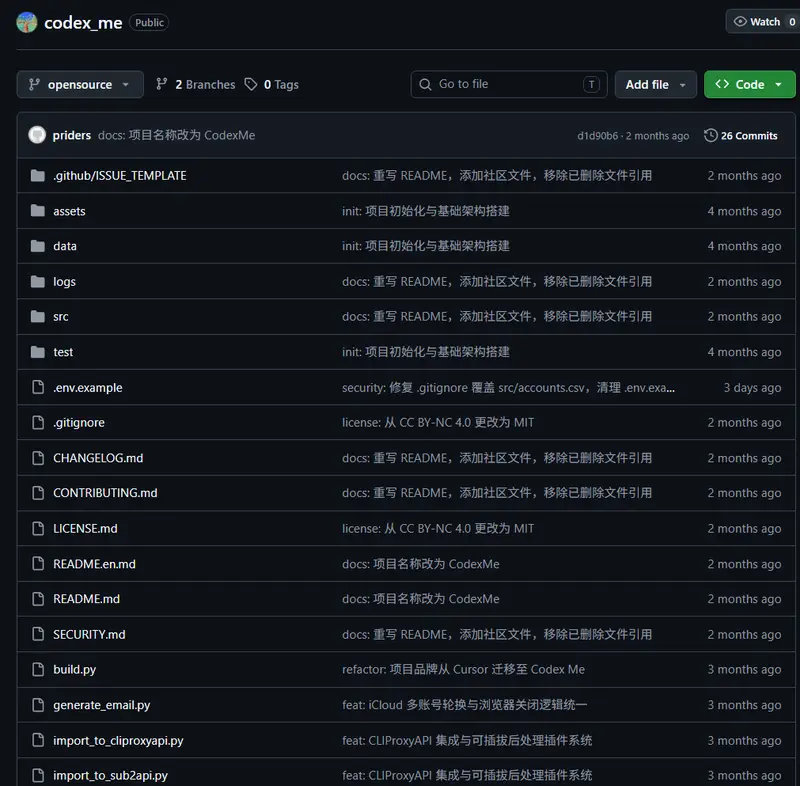Viewport: 800px width, 786px height.
Task: View the 0 Tags page
Action: click(x=271, y=84)
